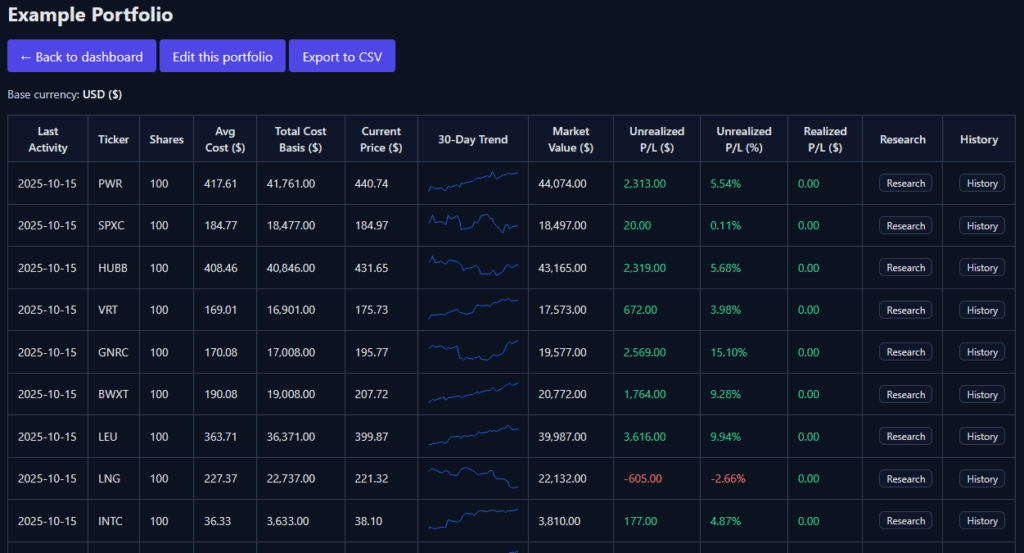View History for SPXC
The image size is (1024, 553).
982,226
